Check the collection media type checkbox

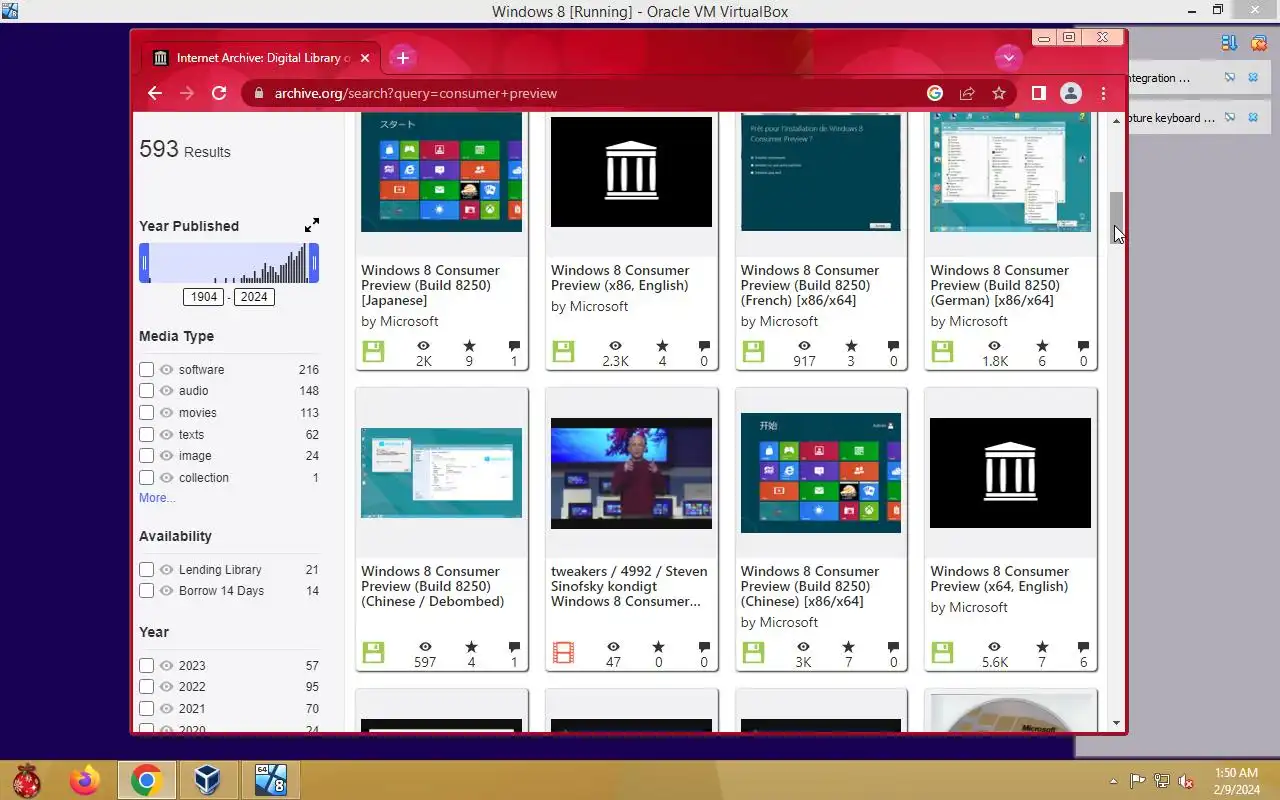click(146, 478)
